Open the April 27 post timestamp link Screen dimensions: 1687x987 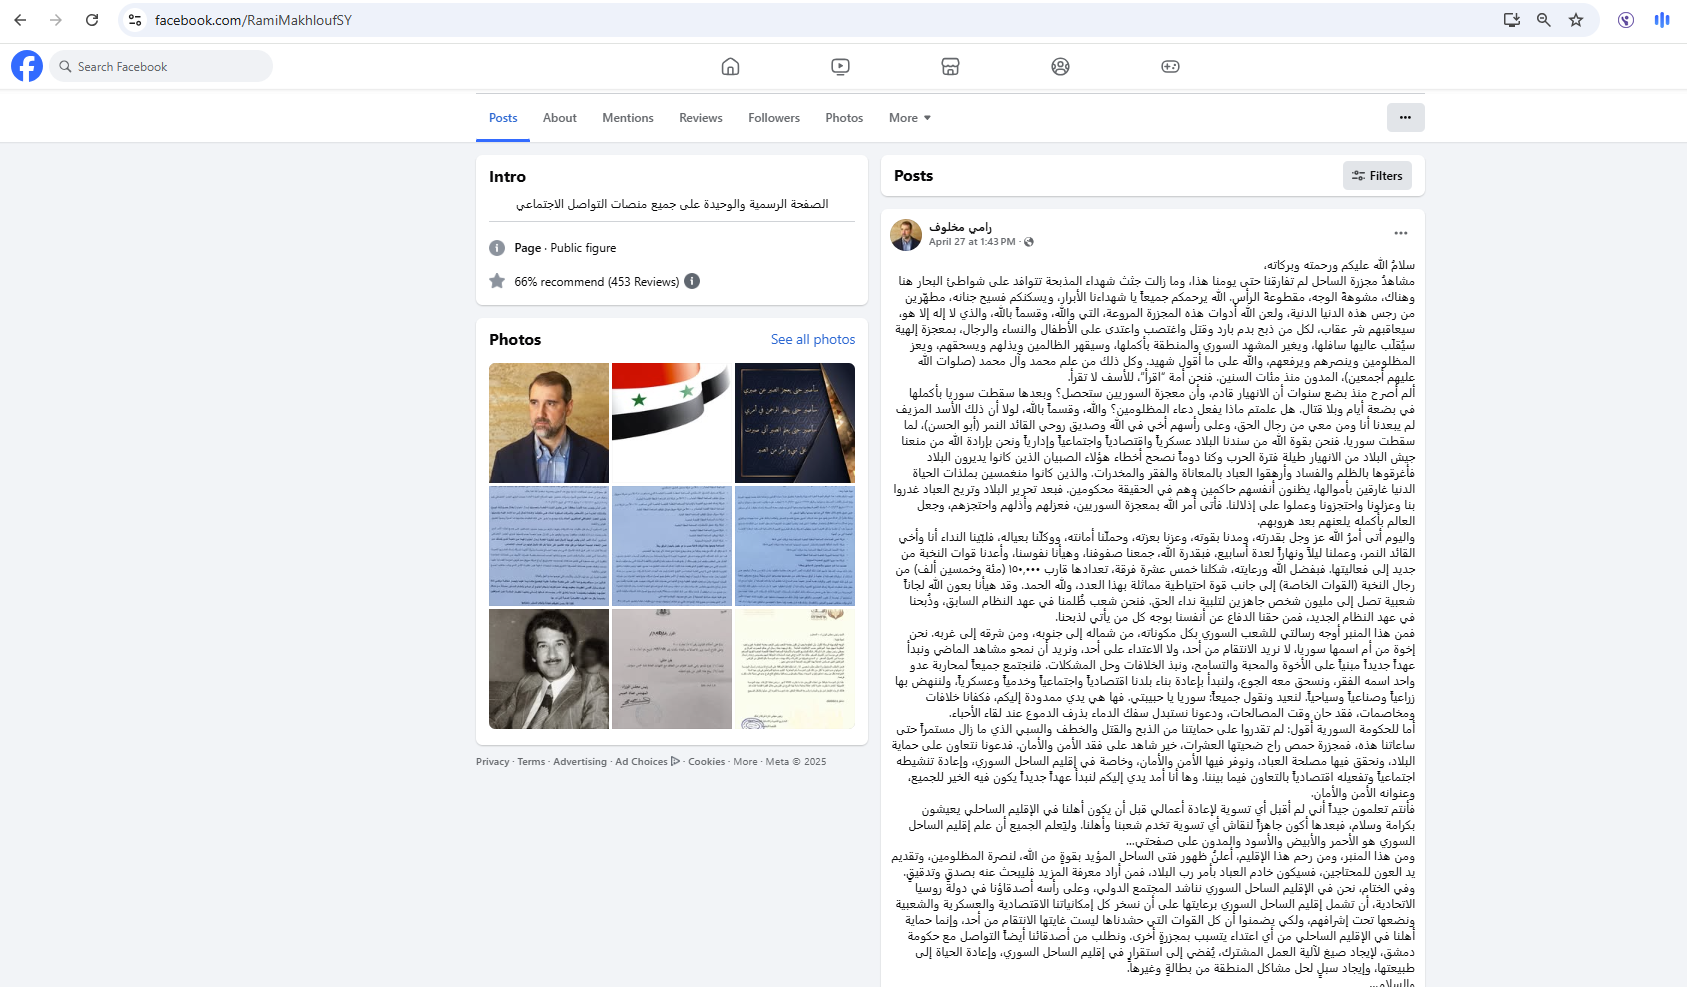point(971,242)
